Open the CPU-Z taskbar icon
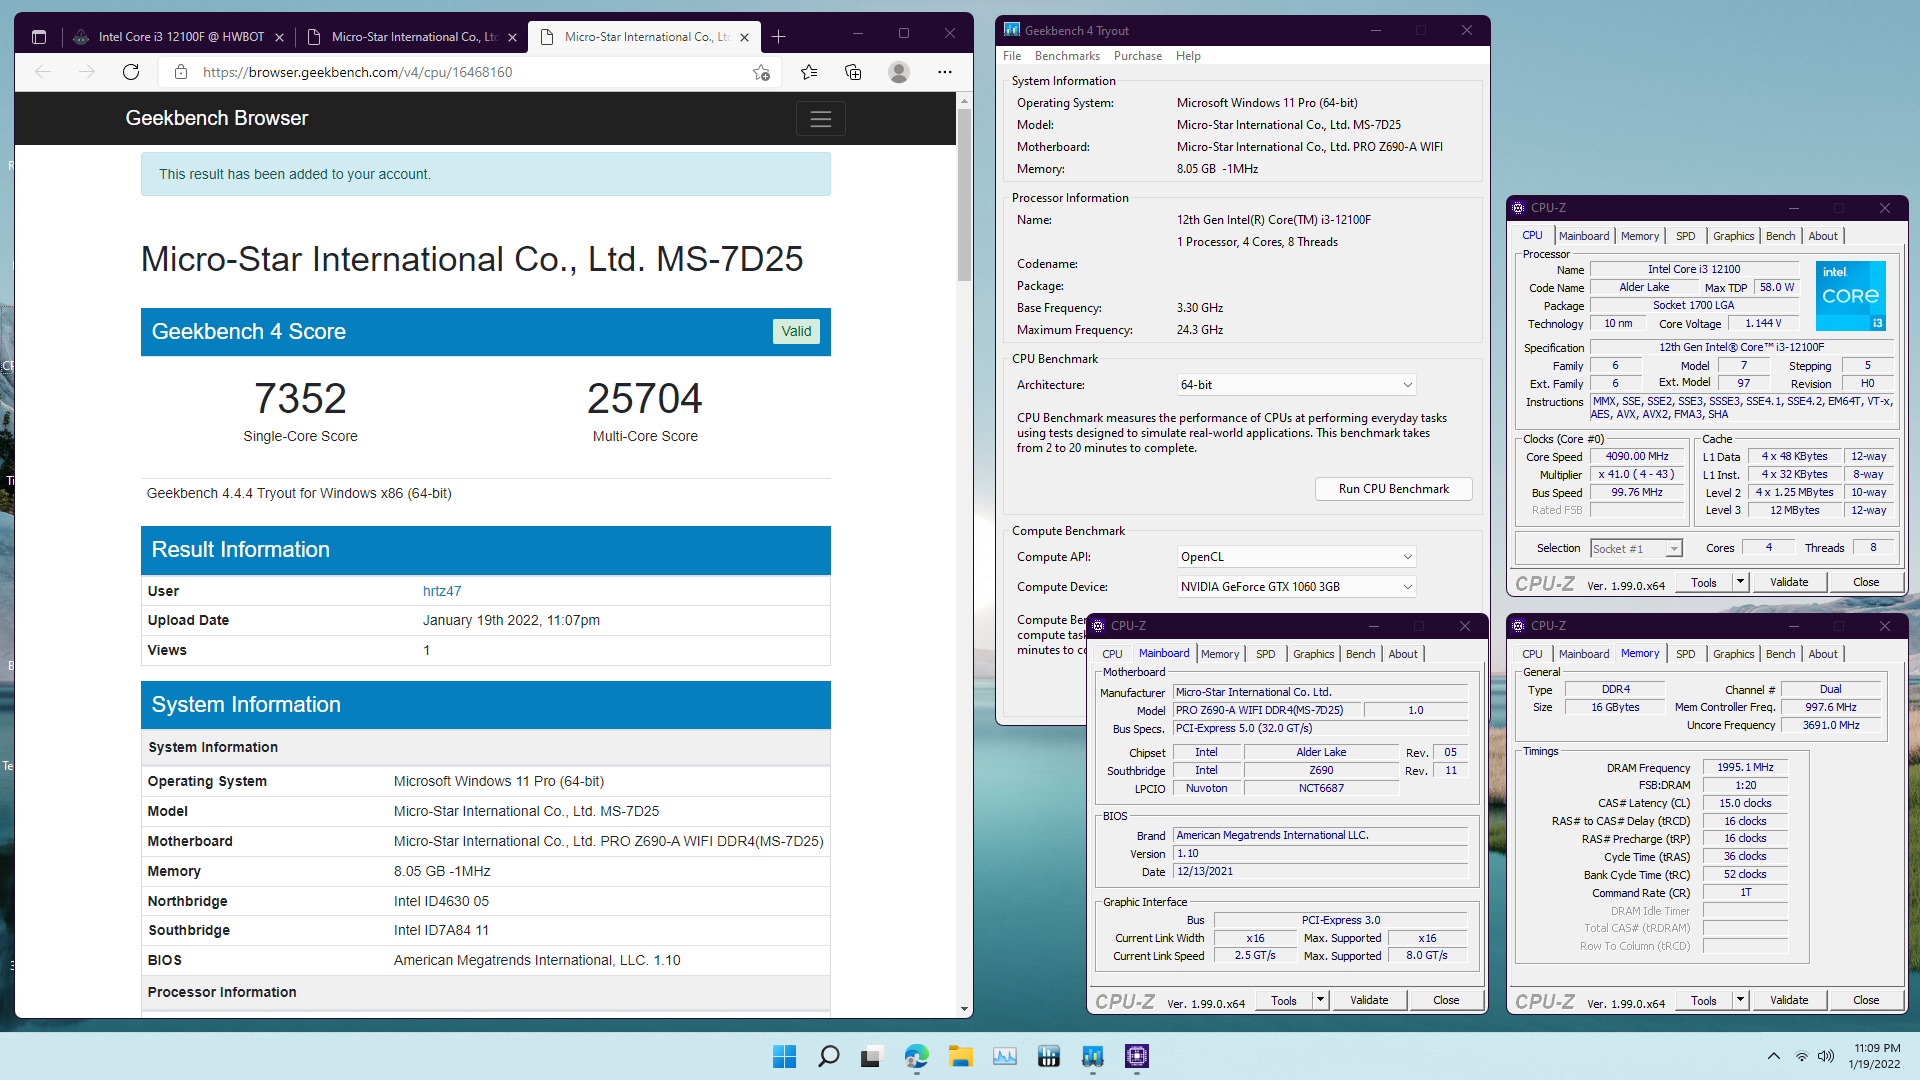The width and height of the screenshot is (1920, 1080). click(1137, 1056)
